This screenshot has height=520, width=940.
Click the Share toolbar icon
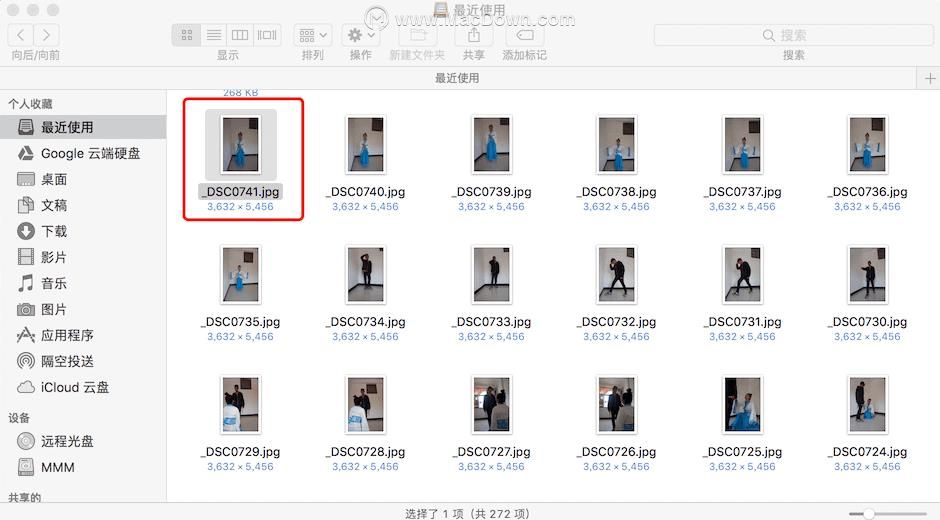tap(474, 35)
